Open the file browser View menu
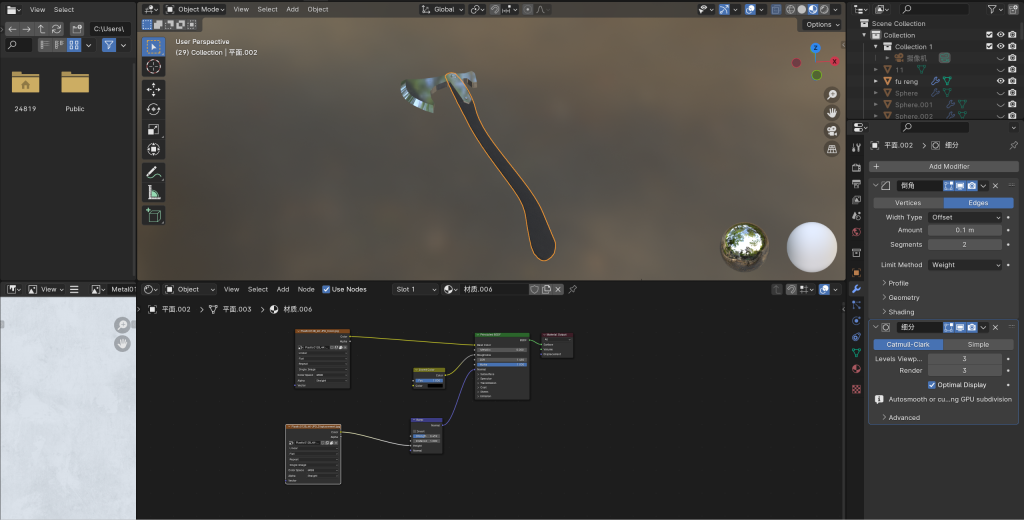 (x=38, y=9)
